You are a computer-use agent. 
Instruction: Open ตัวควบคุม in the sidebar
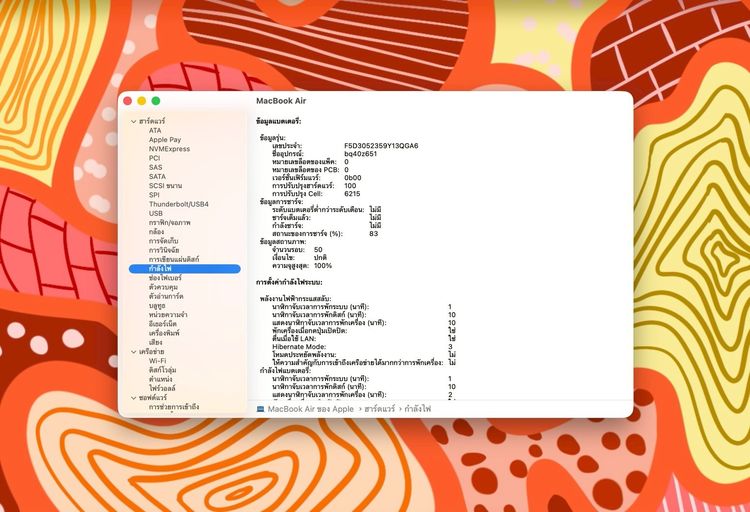[164, 287]
